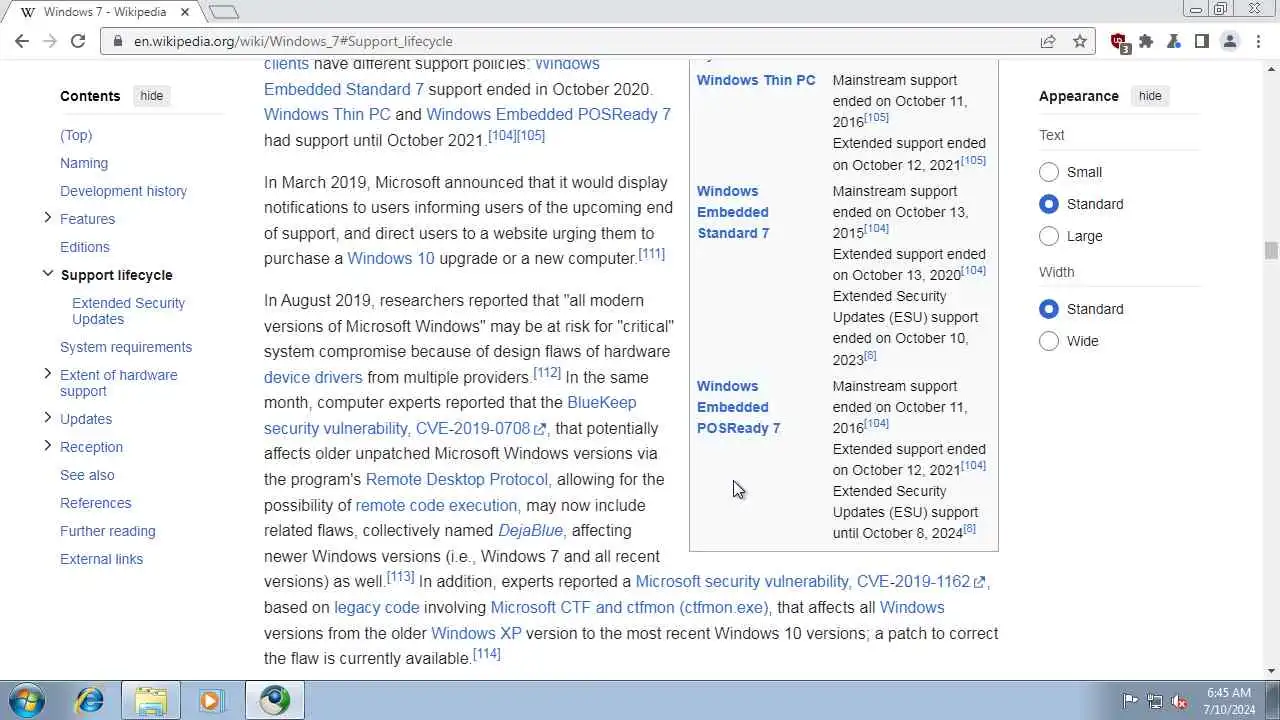
Task: Launch Internet Explorer from the taskbar
Action: tap(89, 700)
